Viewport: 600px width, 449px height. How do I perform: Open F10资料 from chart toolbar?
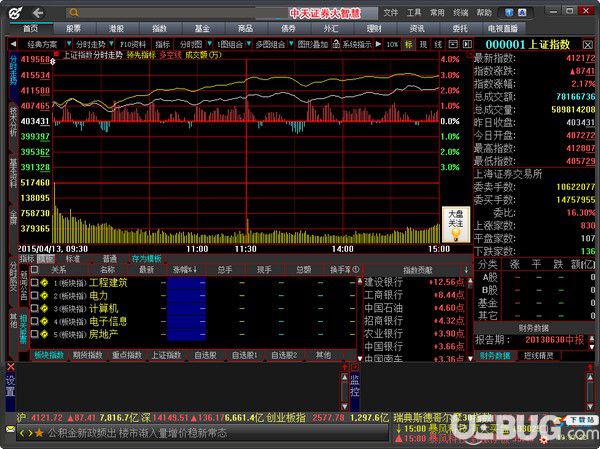click(132, 44)
